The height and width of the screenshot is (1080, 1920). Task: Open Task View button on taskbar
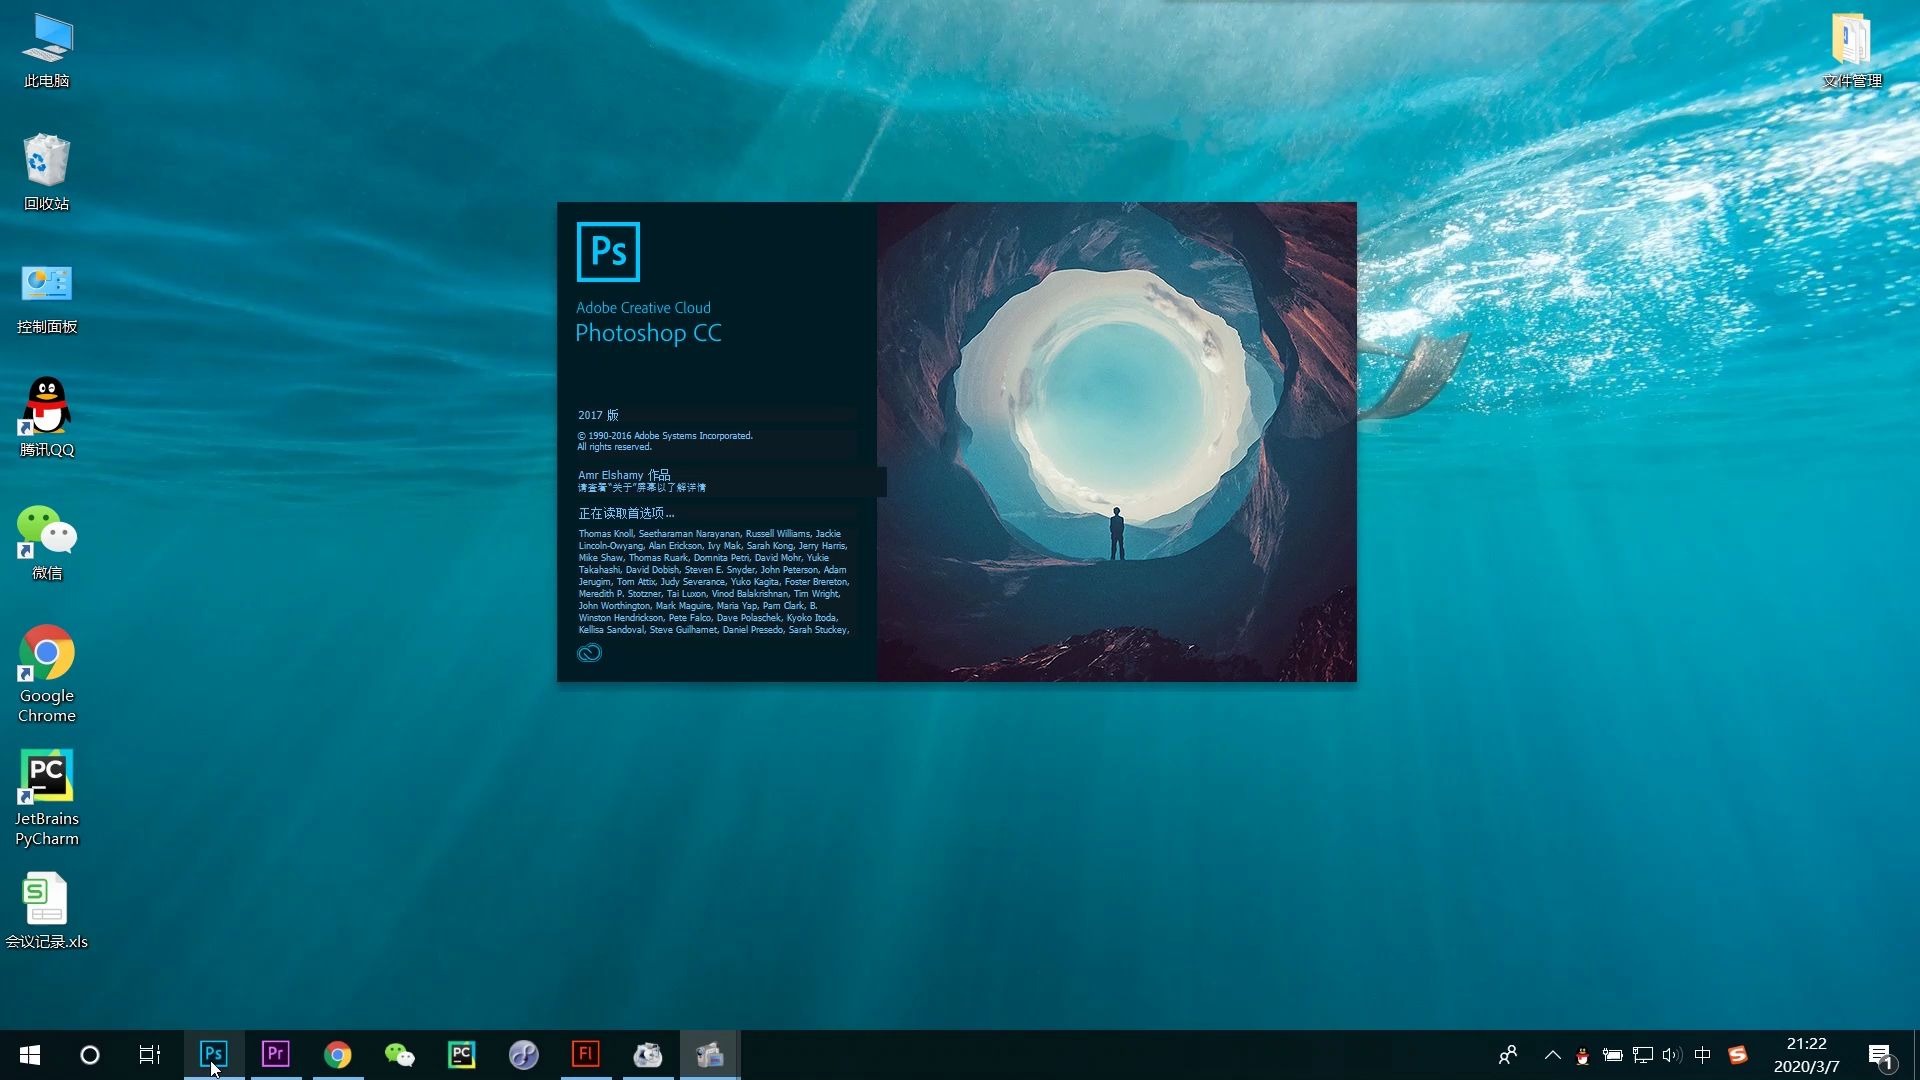(x=150, y=1054)
